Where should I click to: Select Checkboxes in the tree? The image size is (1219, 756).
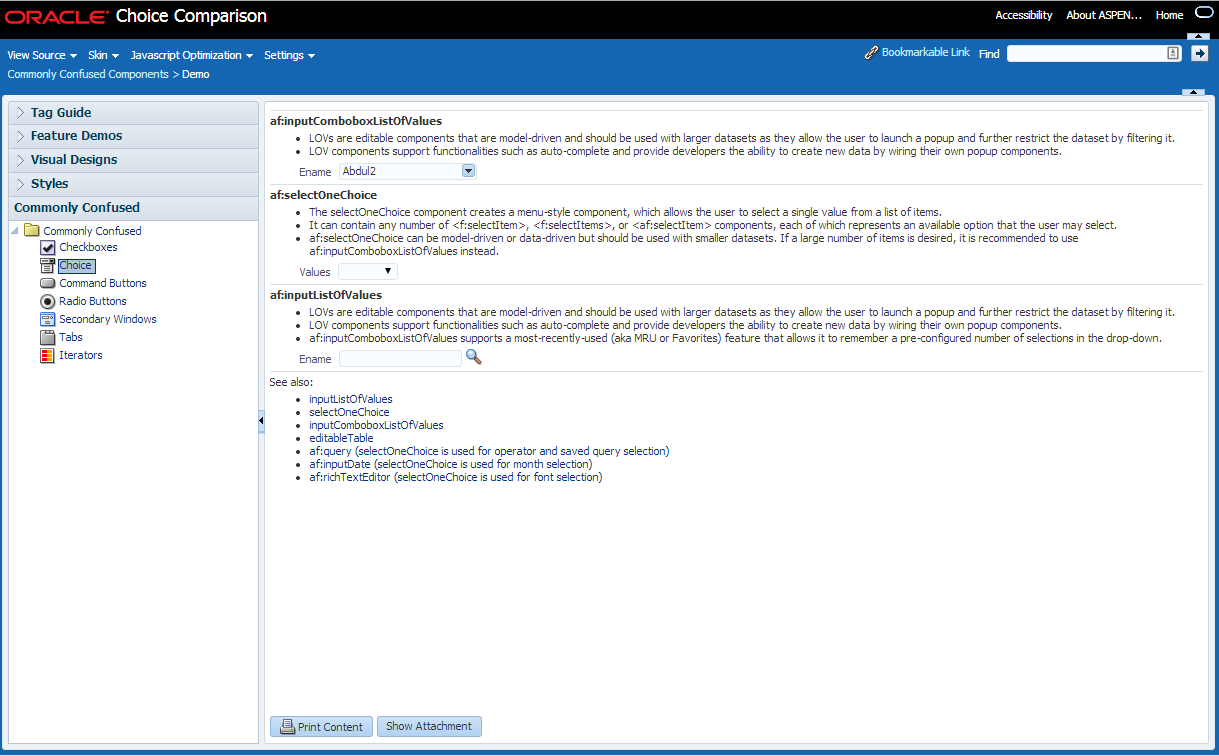pyautogui.click(x=88, y=248)
